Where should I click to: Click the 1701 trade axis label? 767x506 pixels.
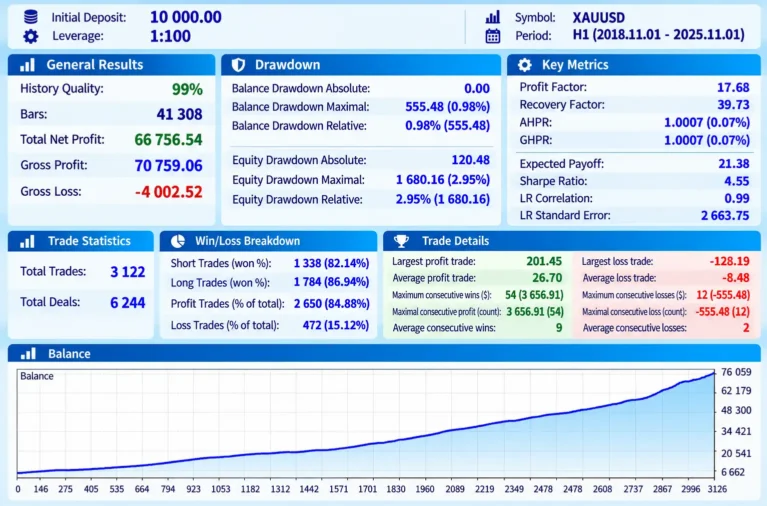point(367,489)
